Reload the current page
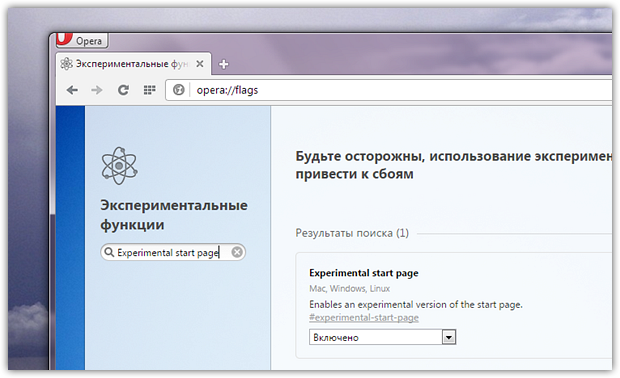Image resolution: width=620 pixels, height=378 pixels. pos(123,90)
